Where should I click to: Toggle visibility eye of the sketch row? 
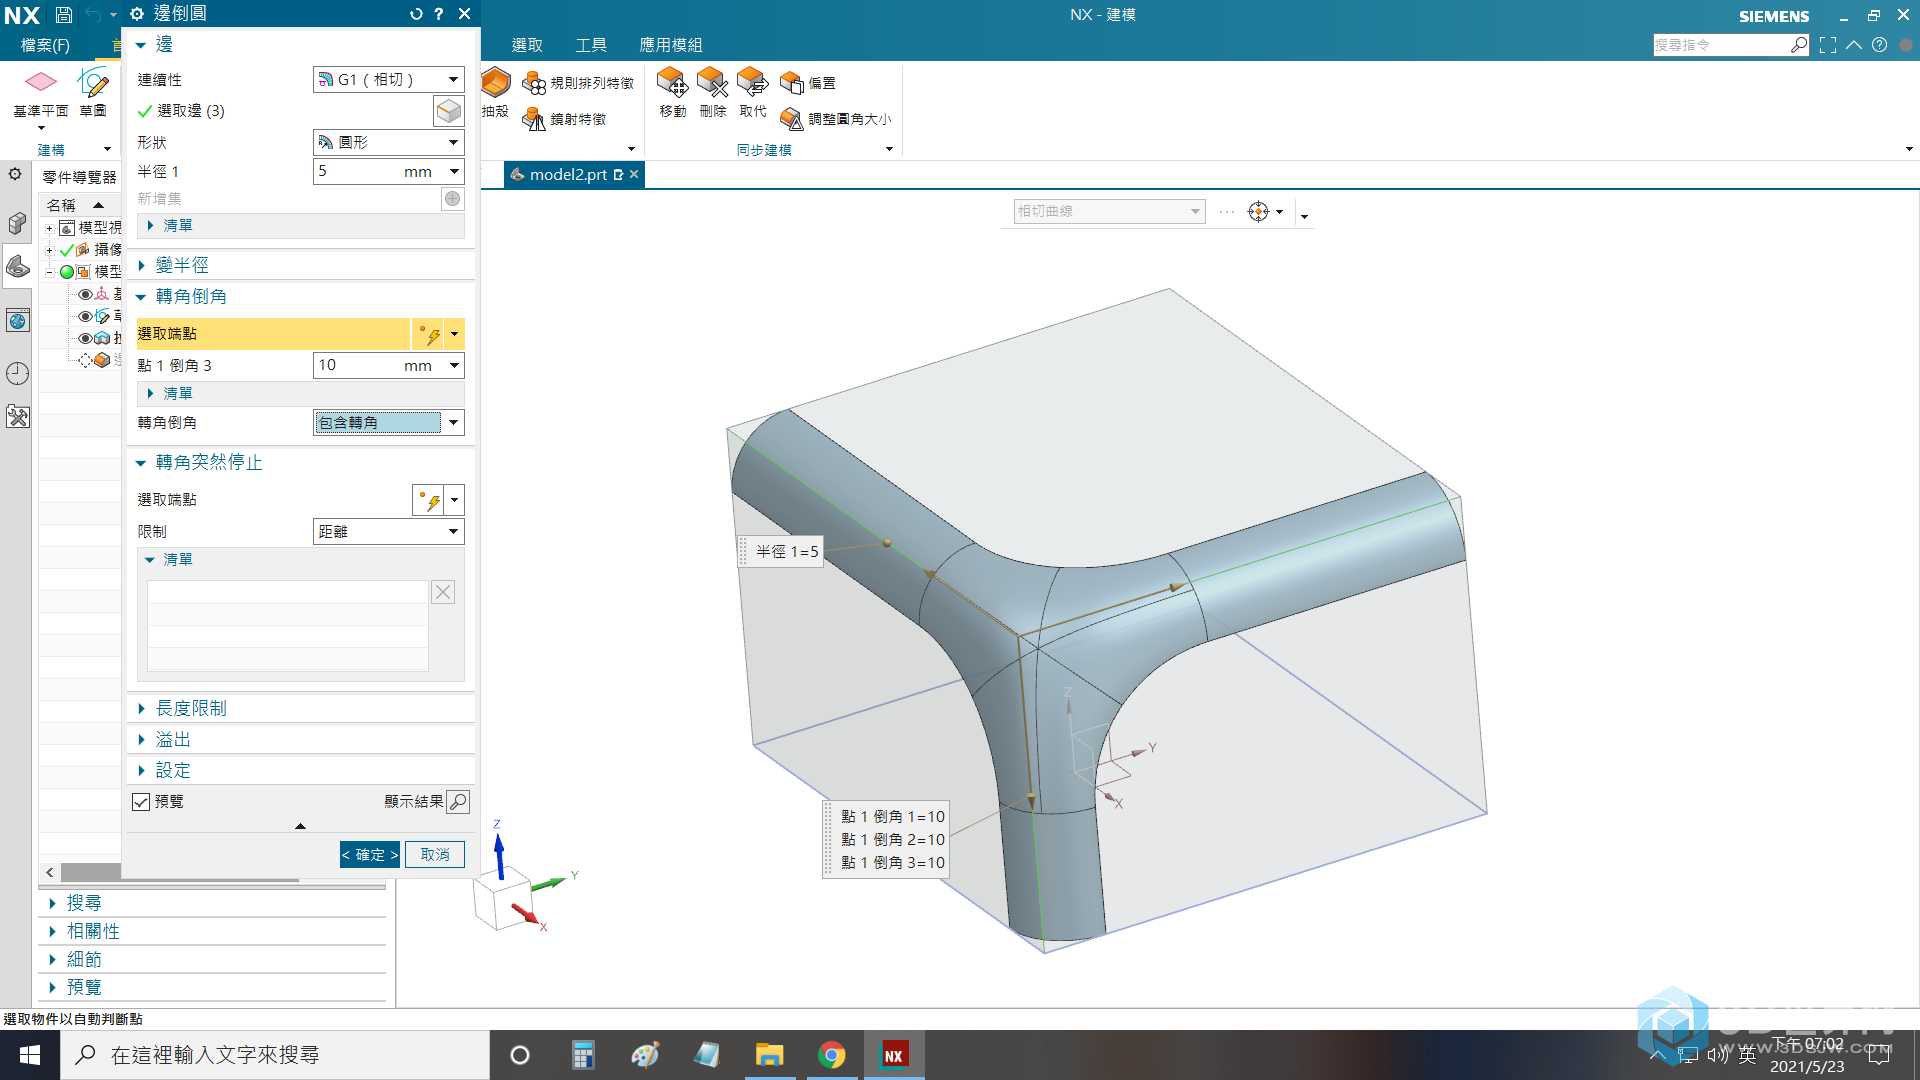[85, 316]
